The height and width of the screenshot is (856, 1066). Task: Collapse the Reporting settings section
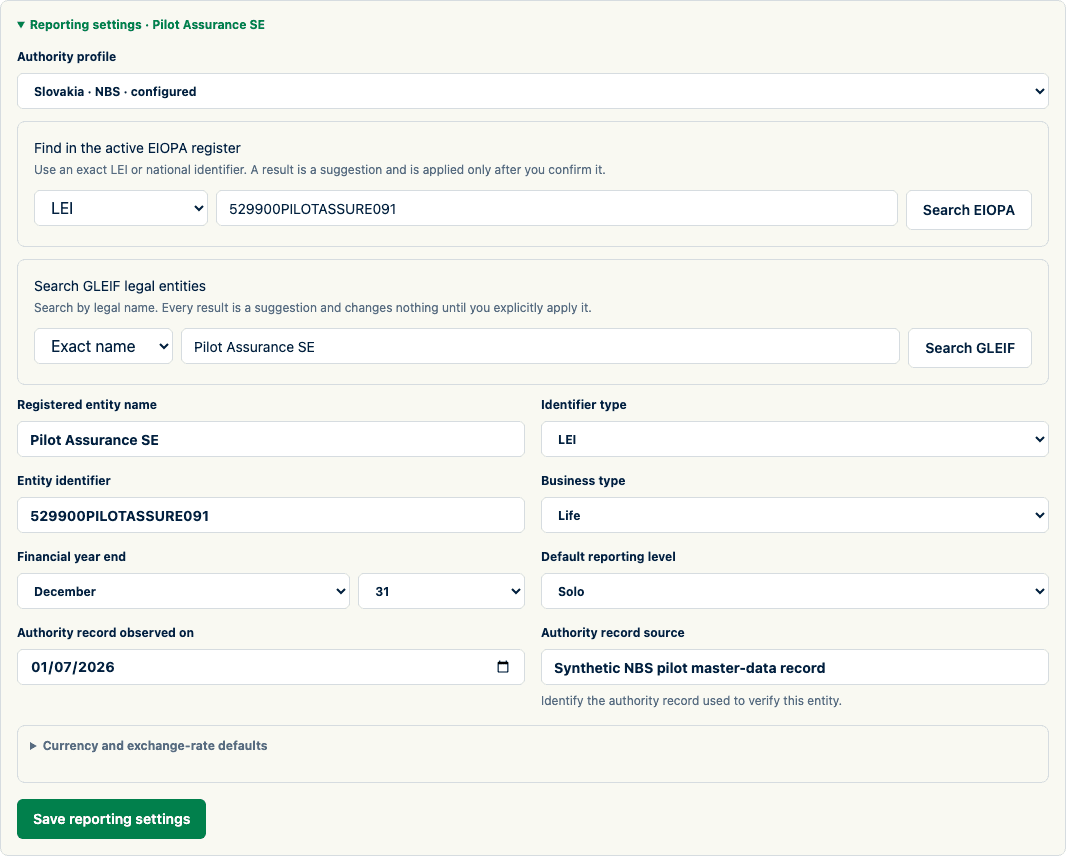[141, 24]
